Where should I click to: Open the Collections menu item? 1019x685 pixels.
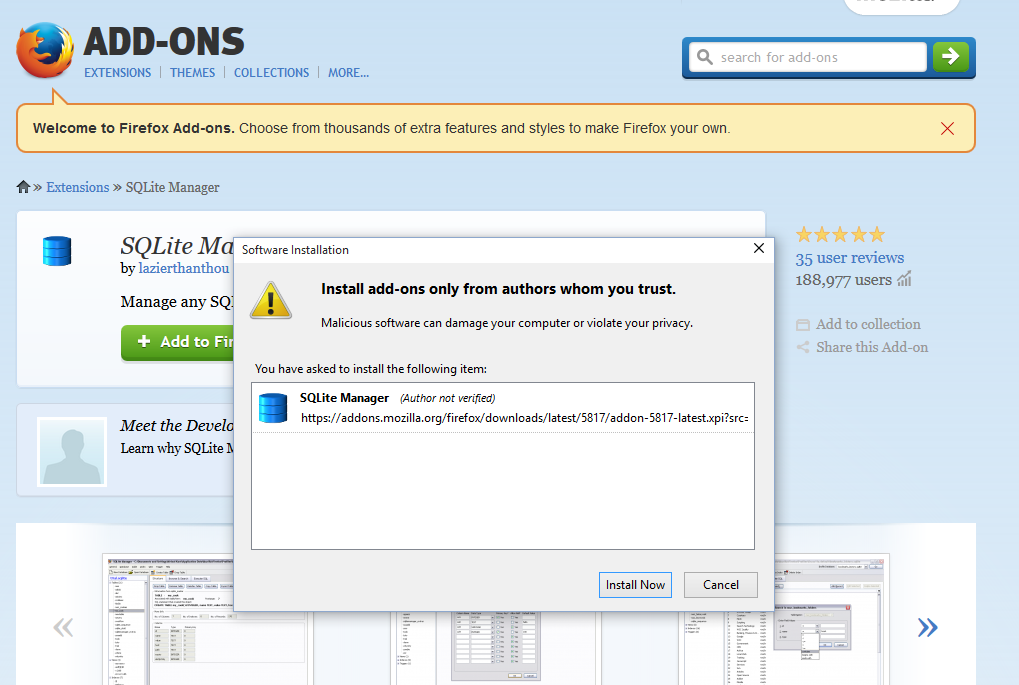point(272,73)
